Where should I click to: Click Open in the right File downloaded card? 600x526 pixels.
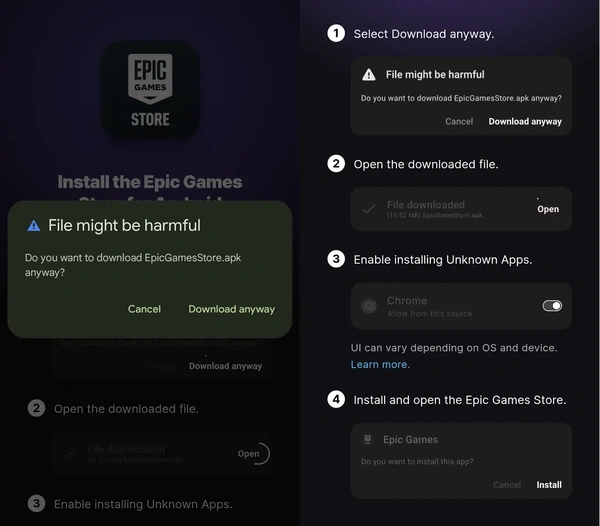click(x=548, y=209)
